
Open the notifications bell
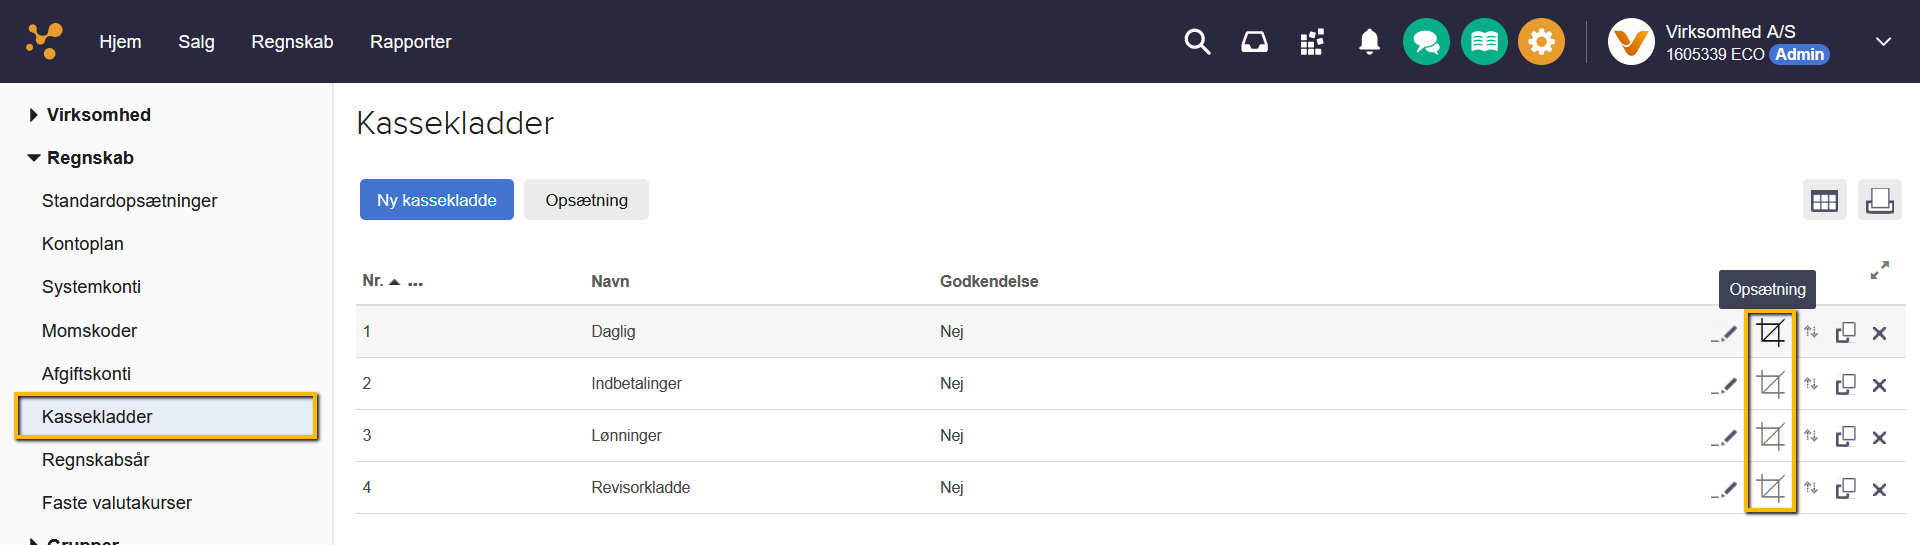(1369, 42)
